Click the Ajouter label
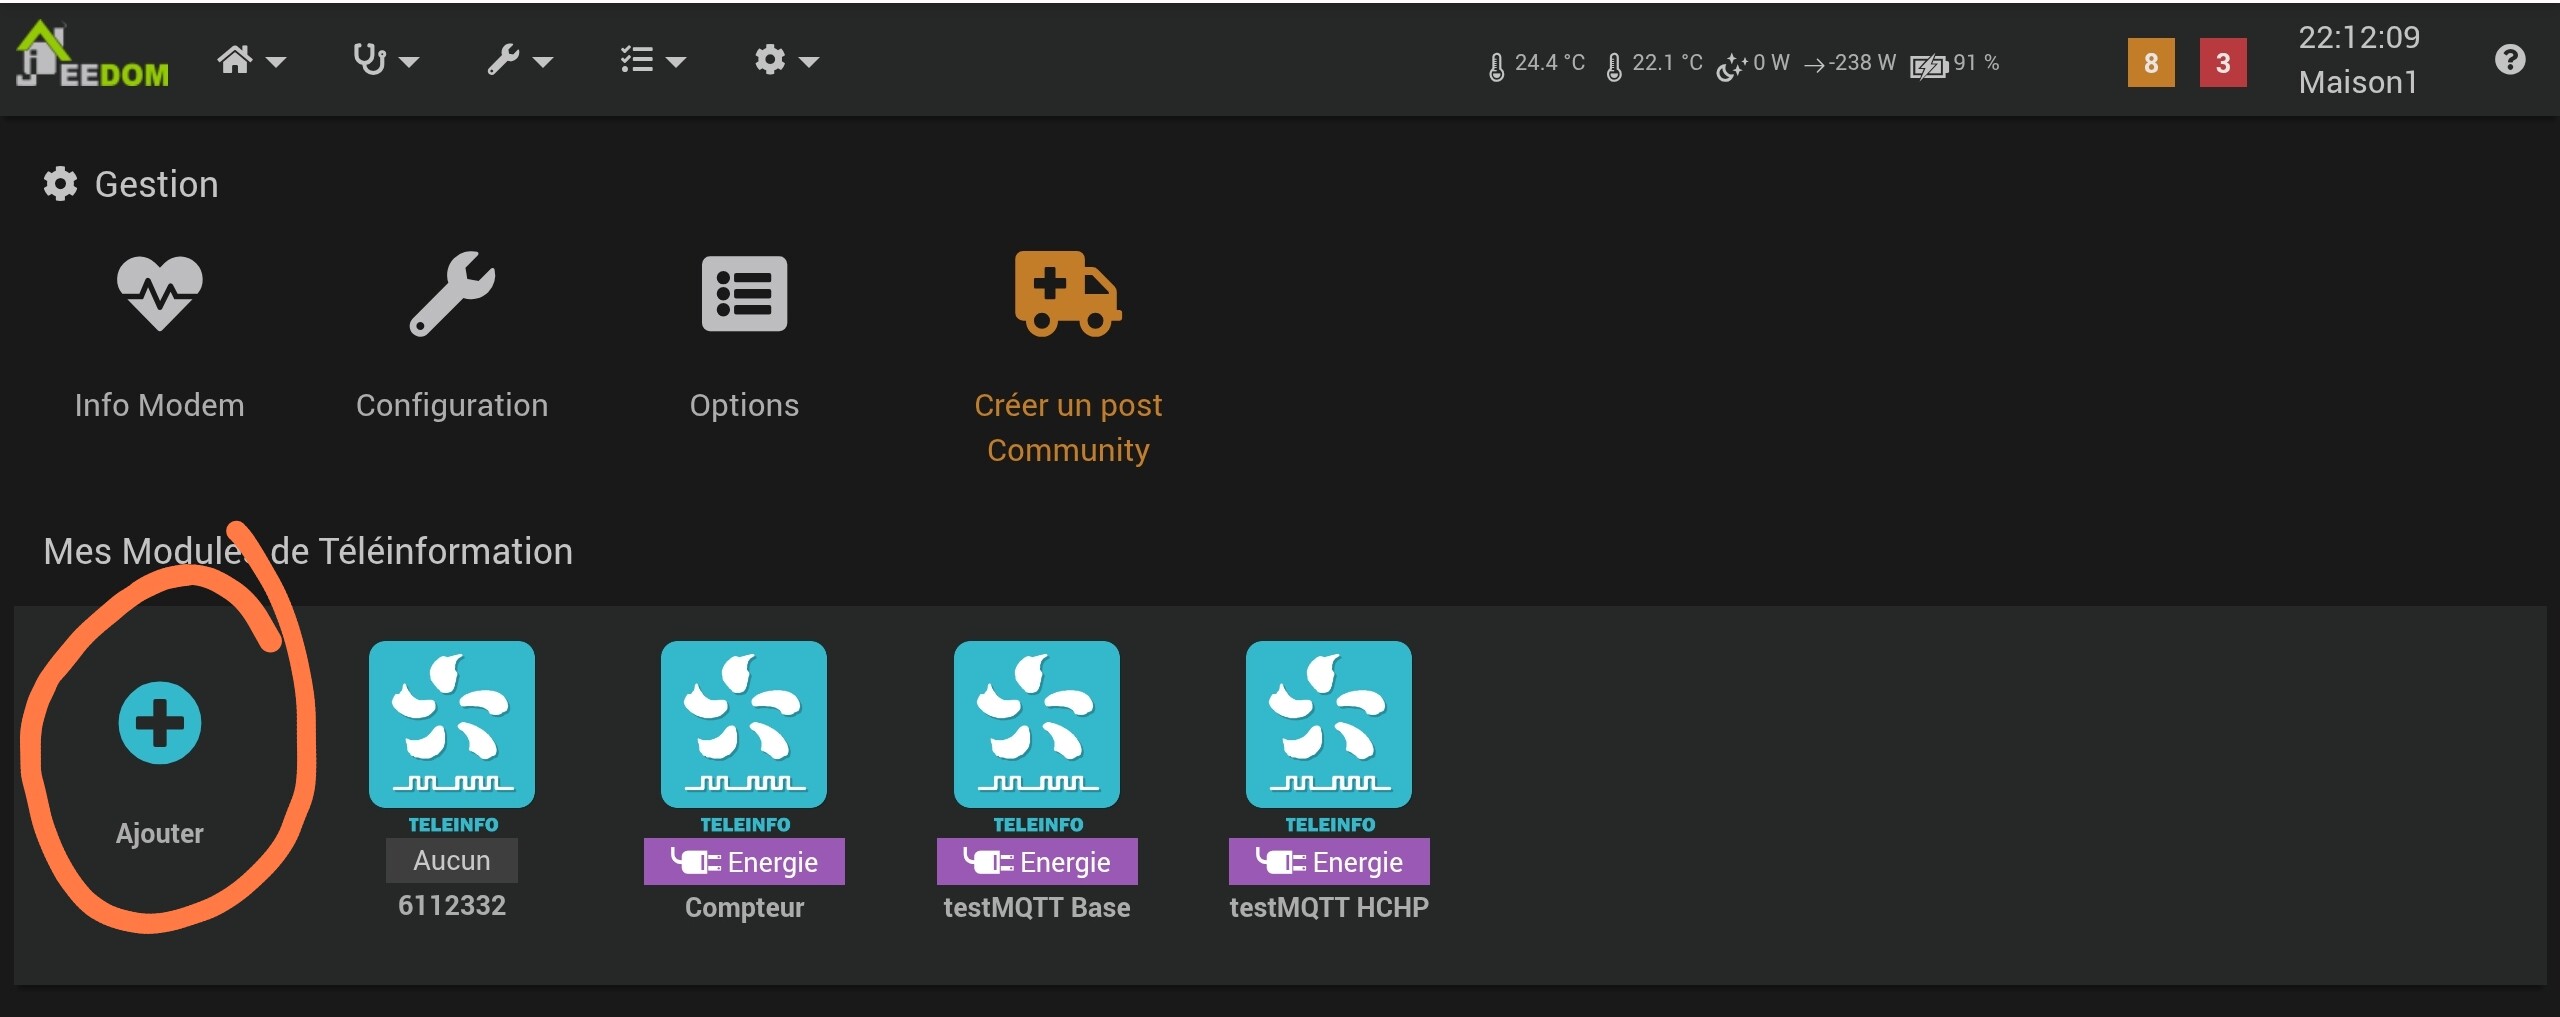The height and width of the screenshot is (1017, 2560). (160, 833)
